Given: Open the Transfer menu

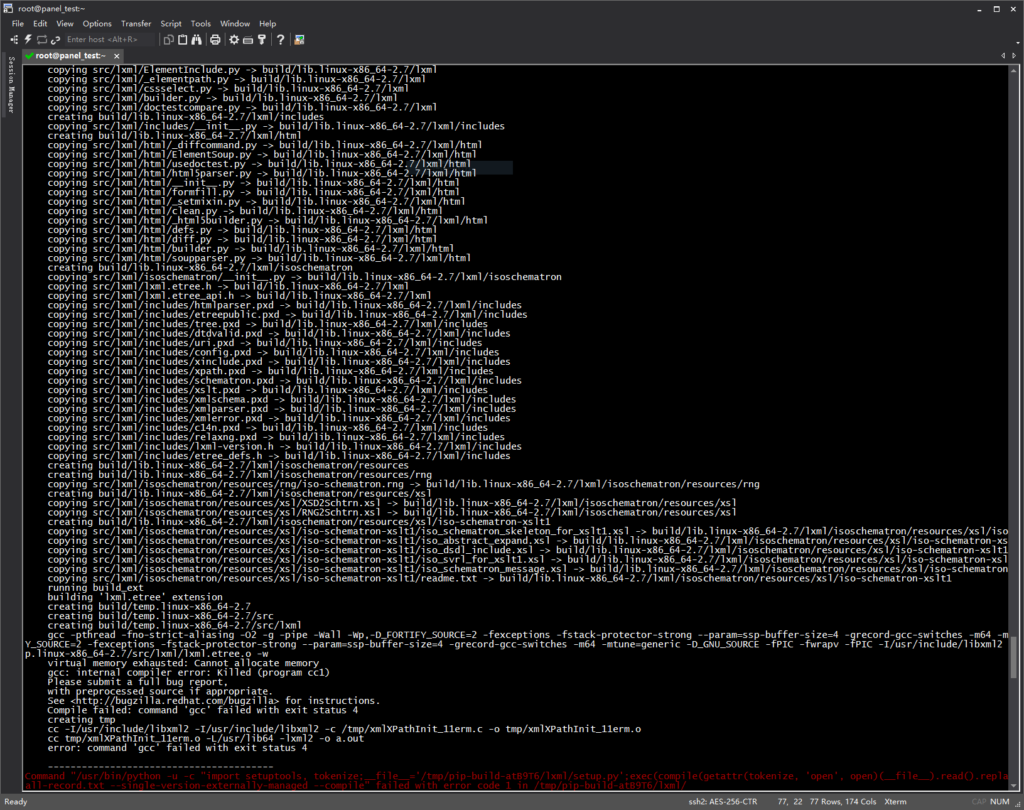Looking at the screenshot, I should 136,23.
